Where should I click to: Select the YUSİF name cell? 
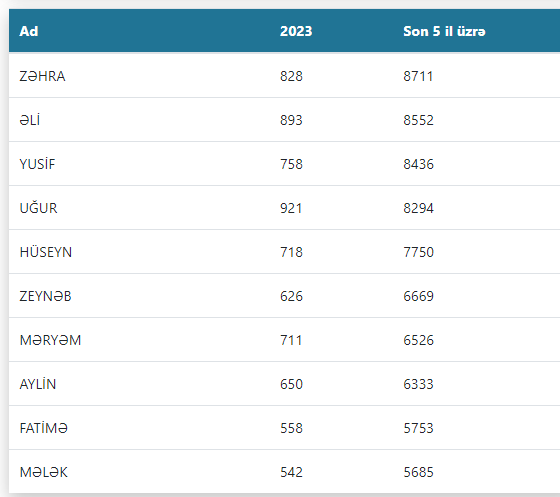[37, 164]
